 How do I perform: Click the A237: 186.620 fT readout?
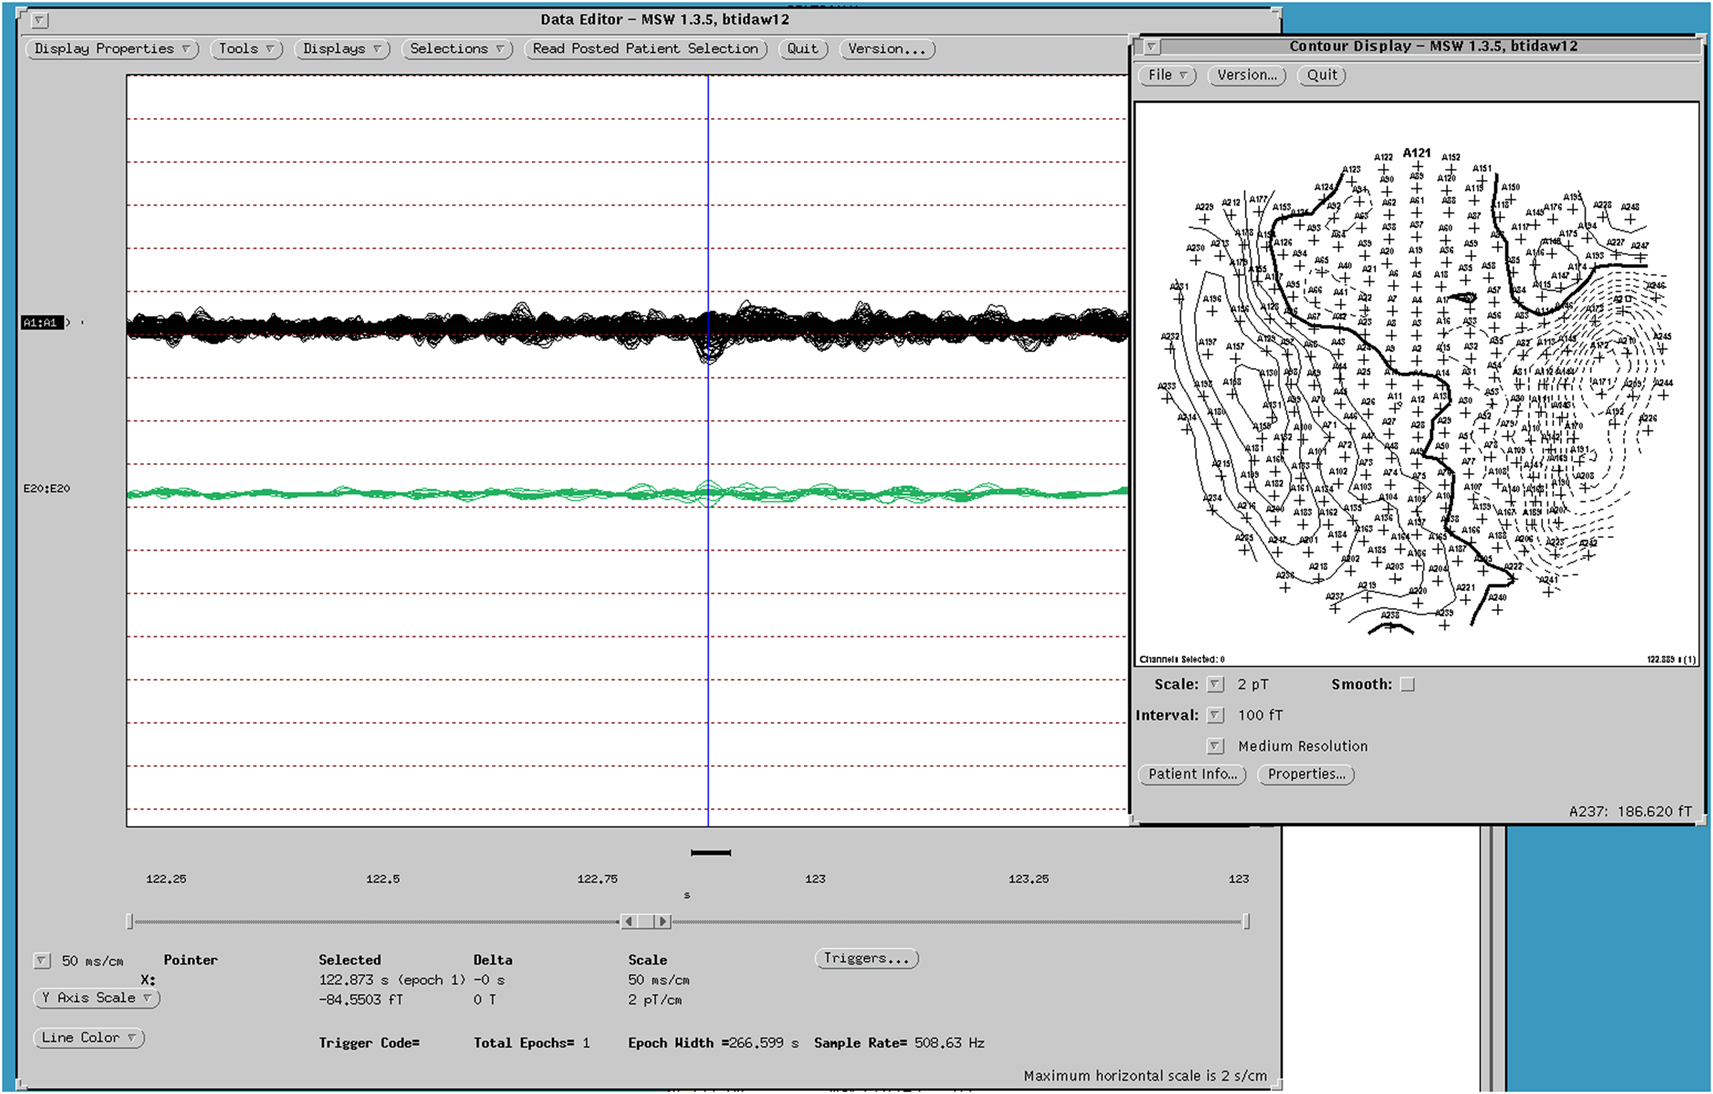(x=1630, y=812)
